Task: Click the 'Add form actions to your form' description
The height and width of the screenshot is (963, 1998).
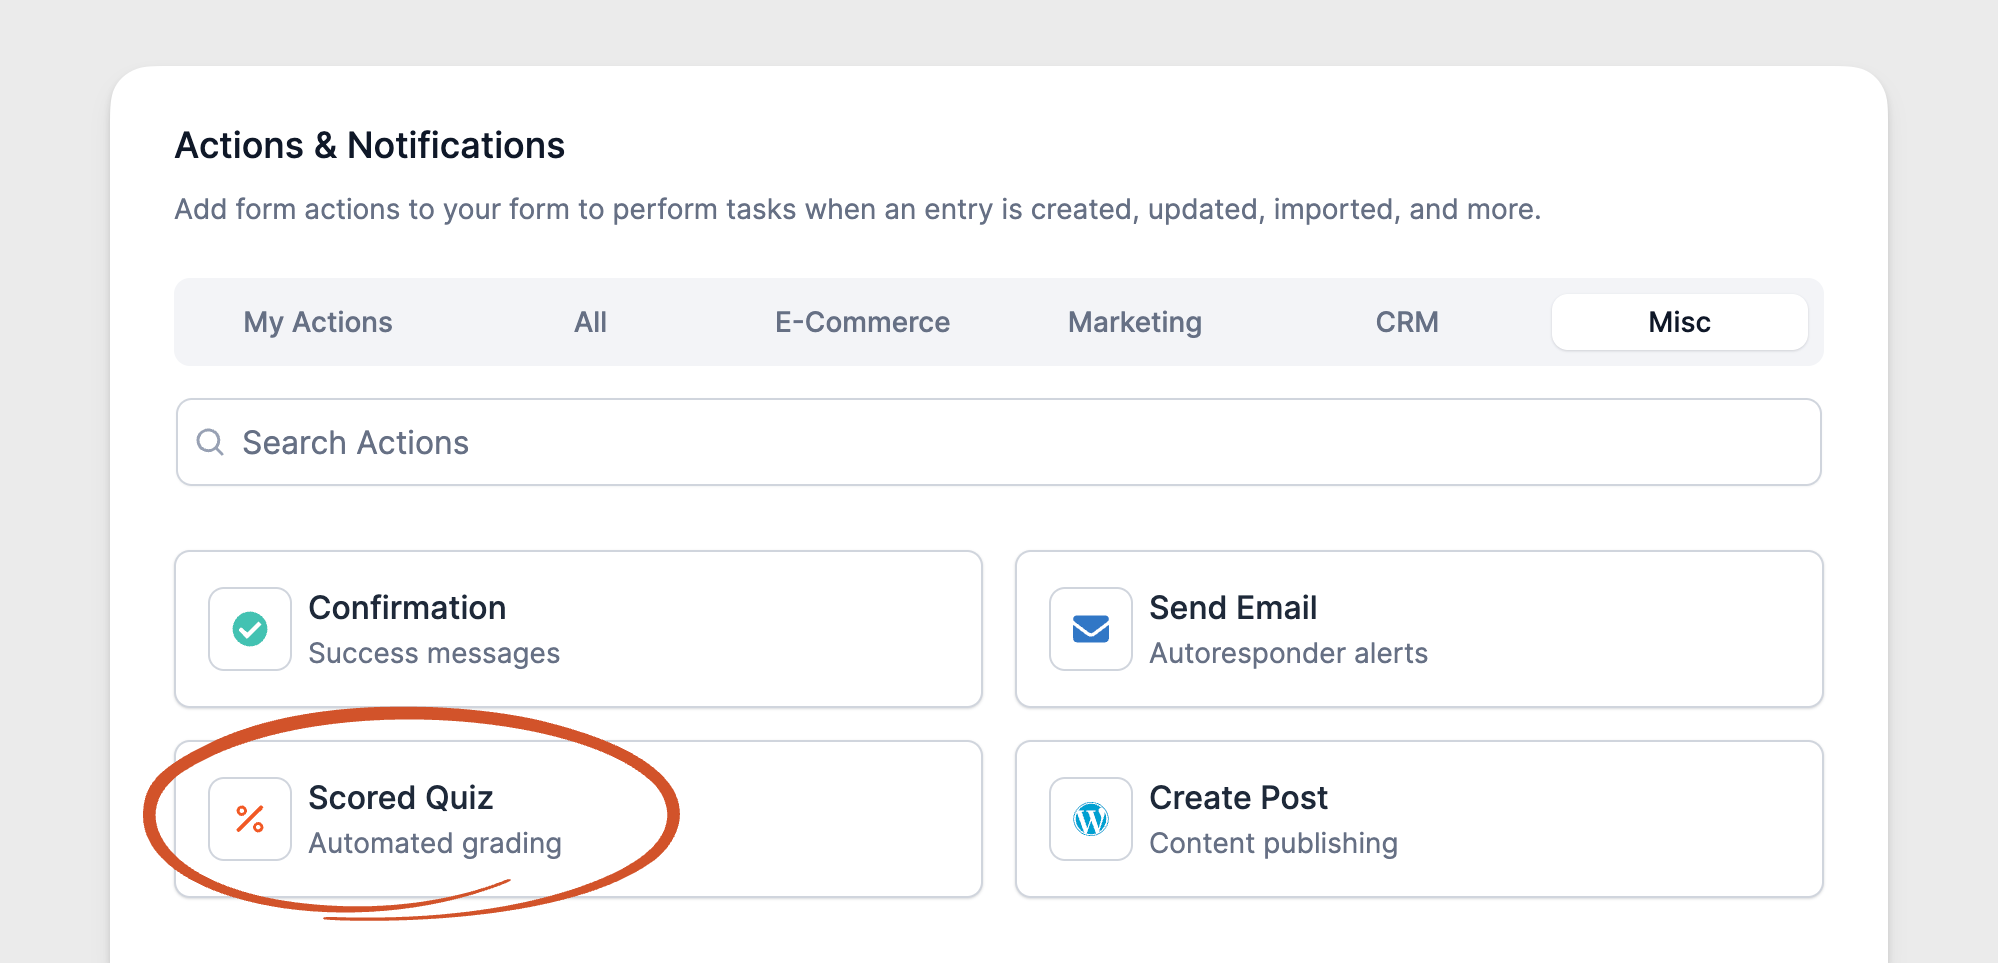Action: coord(858,210)
